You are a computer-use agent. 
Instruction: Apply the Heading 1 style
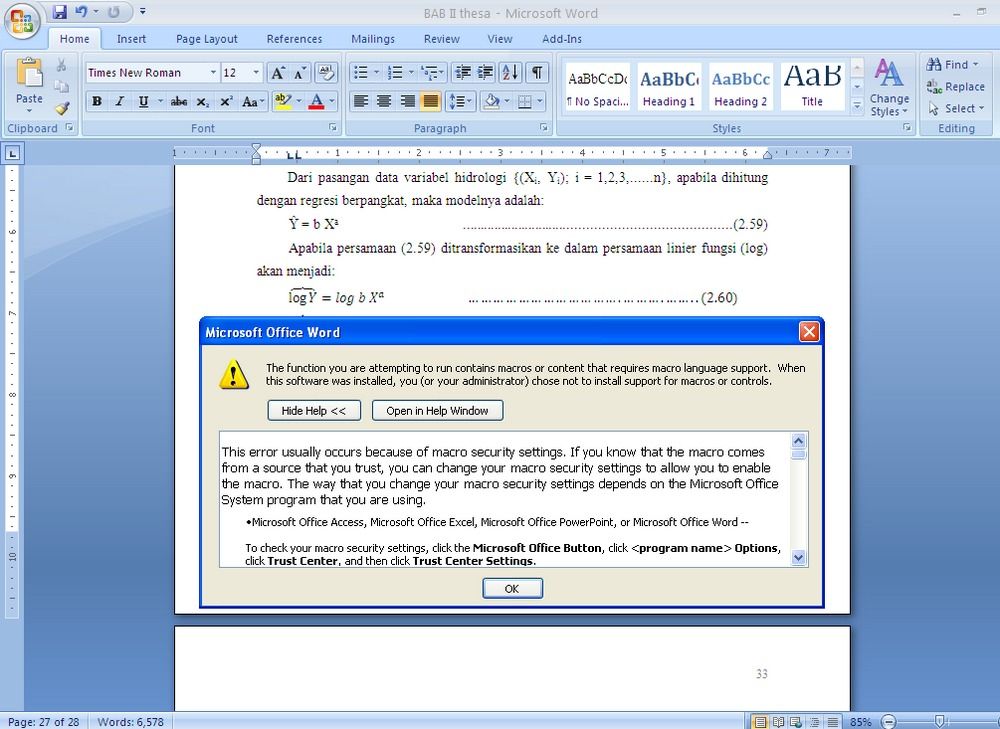tap(669, 87)
